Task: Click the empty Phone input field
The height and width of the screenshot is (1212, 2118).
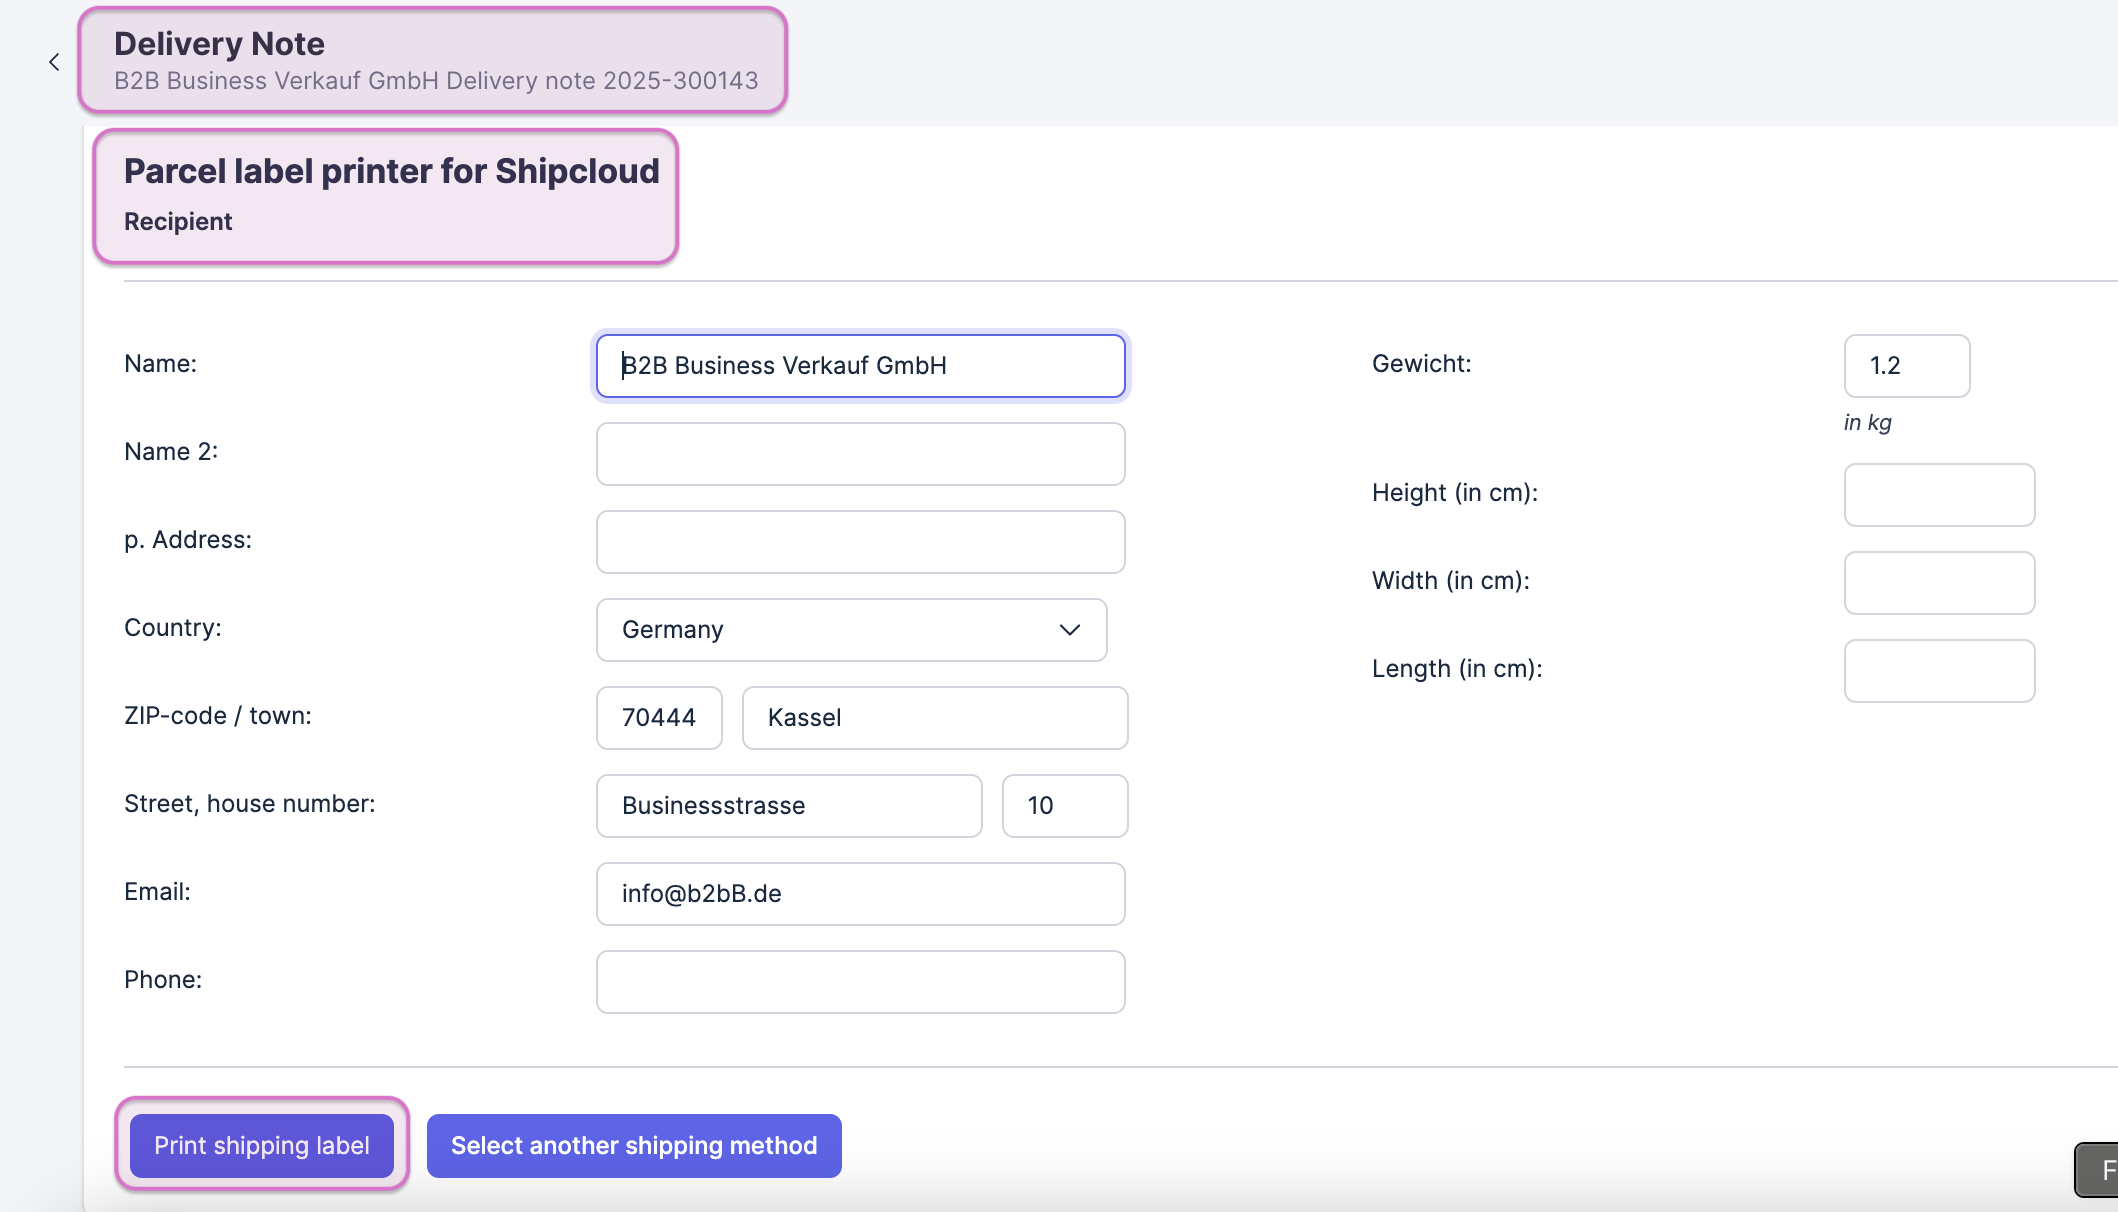Action: [860, 982]
